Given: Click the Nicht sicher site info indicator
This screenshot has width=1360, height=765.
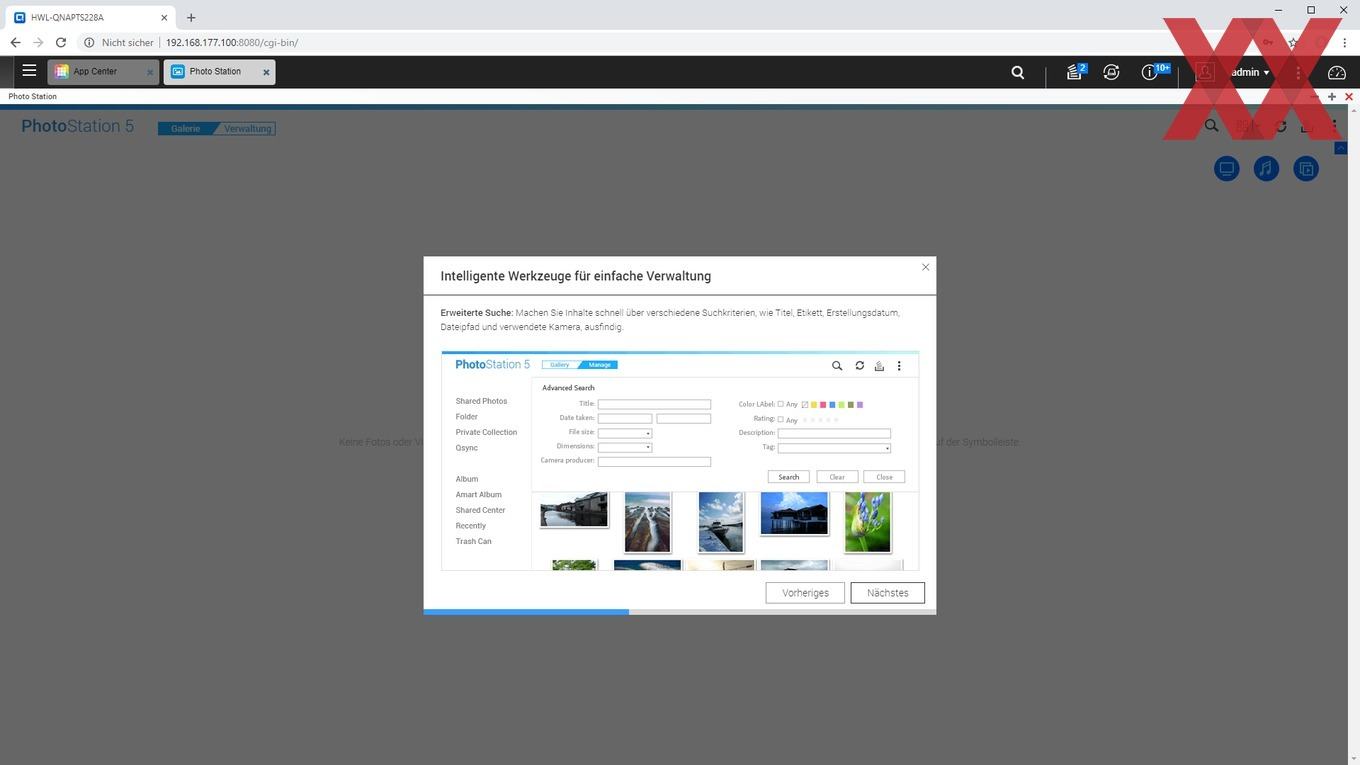Looking at the screenshot, I should [x=119, y=43].
